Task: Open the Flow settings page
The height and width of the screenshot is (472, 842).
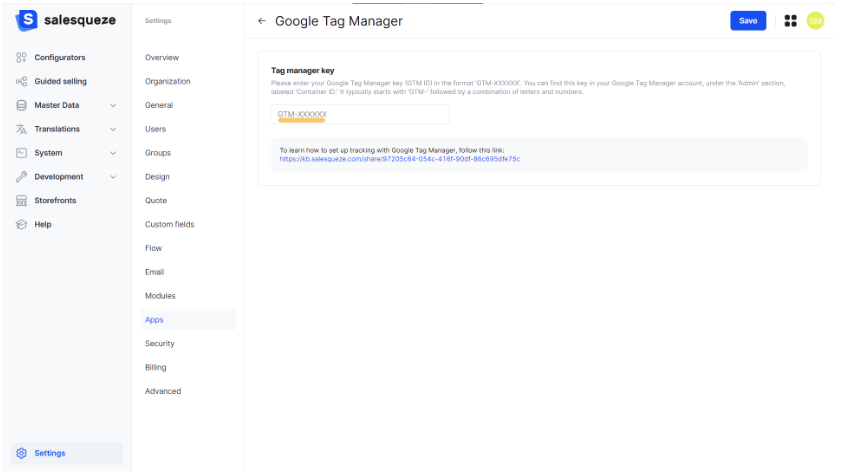Action: 153,248
